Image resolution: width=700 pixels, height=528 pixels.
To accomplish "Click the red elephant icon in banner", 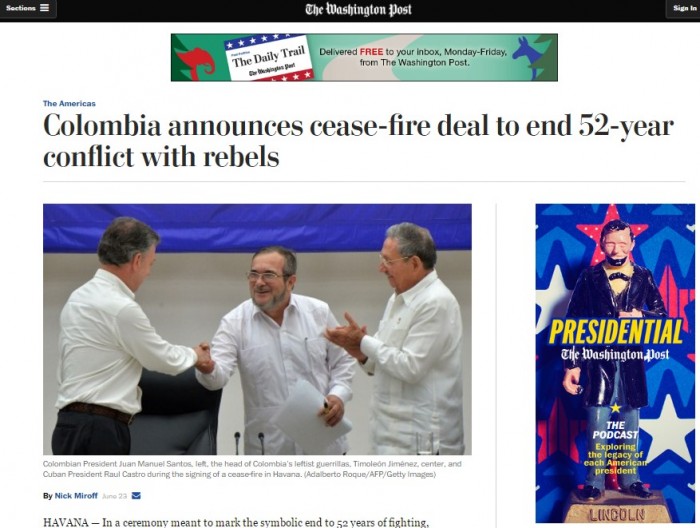I will click(196, 64).
